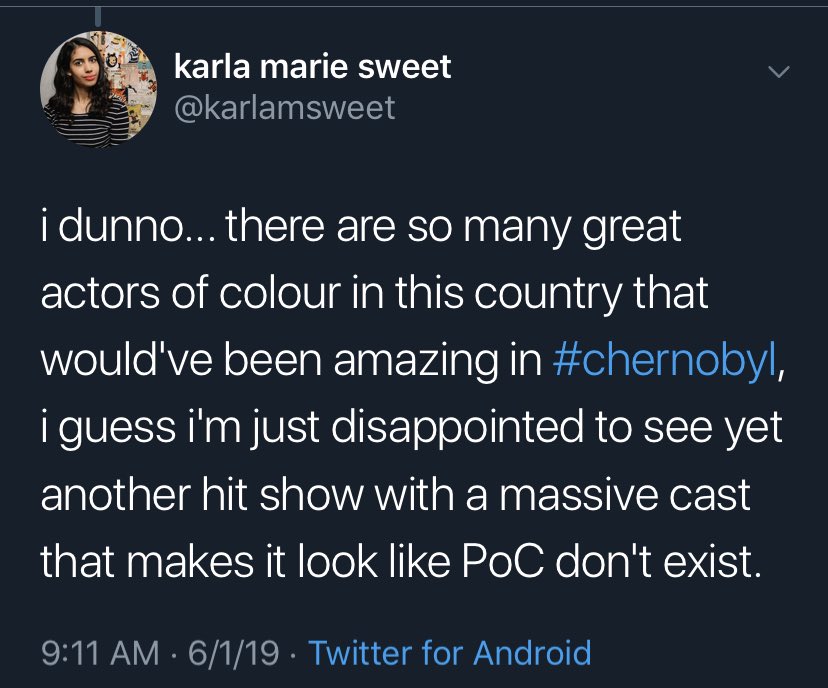Click the reply thread line above avatar

[98, 17]
